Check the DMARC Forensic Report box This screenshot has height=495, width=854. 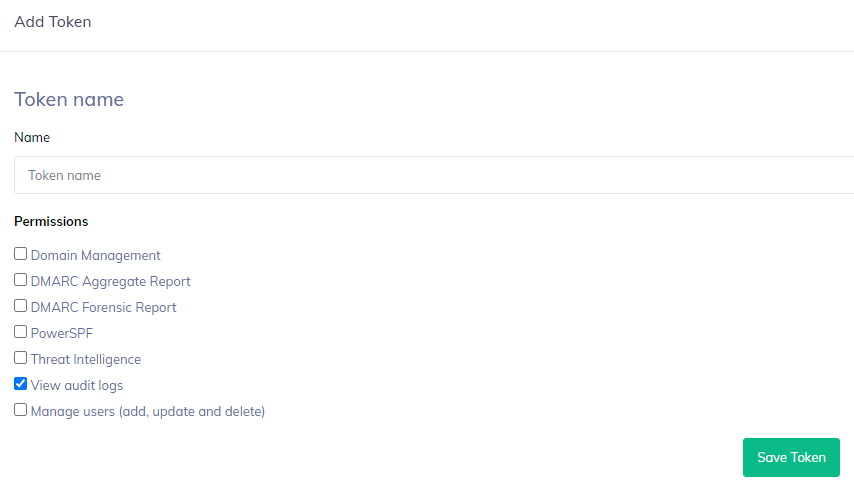pyautogui.click(x=21, y=306)
